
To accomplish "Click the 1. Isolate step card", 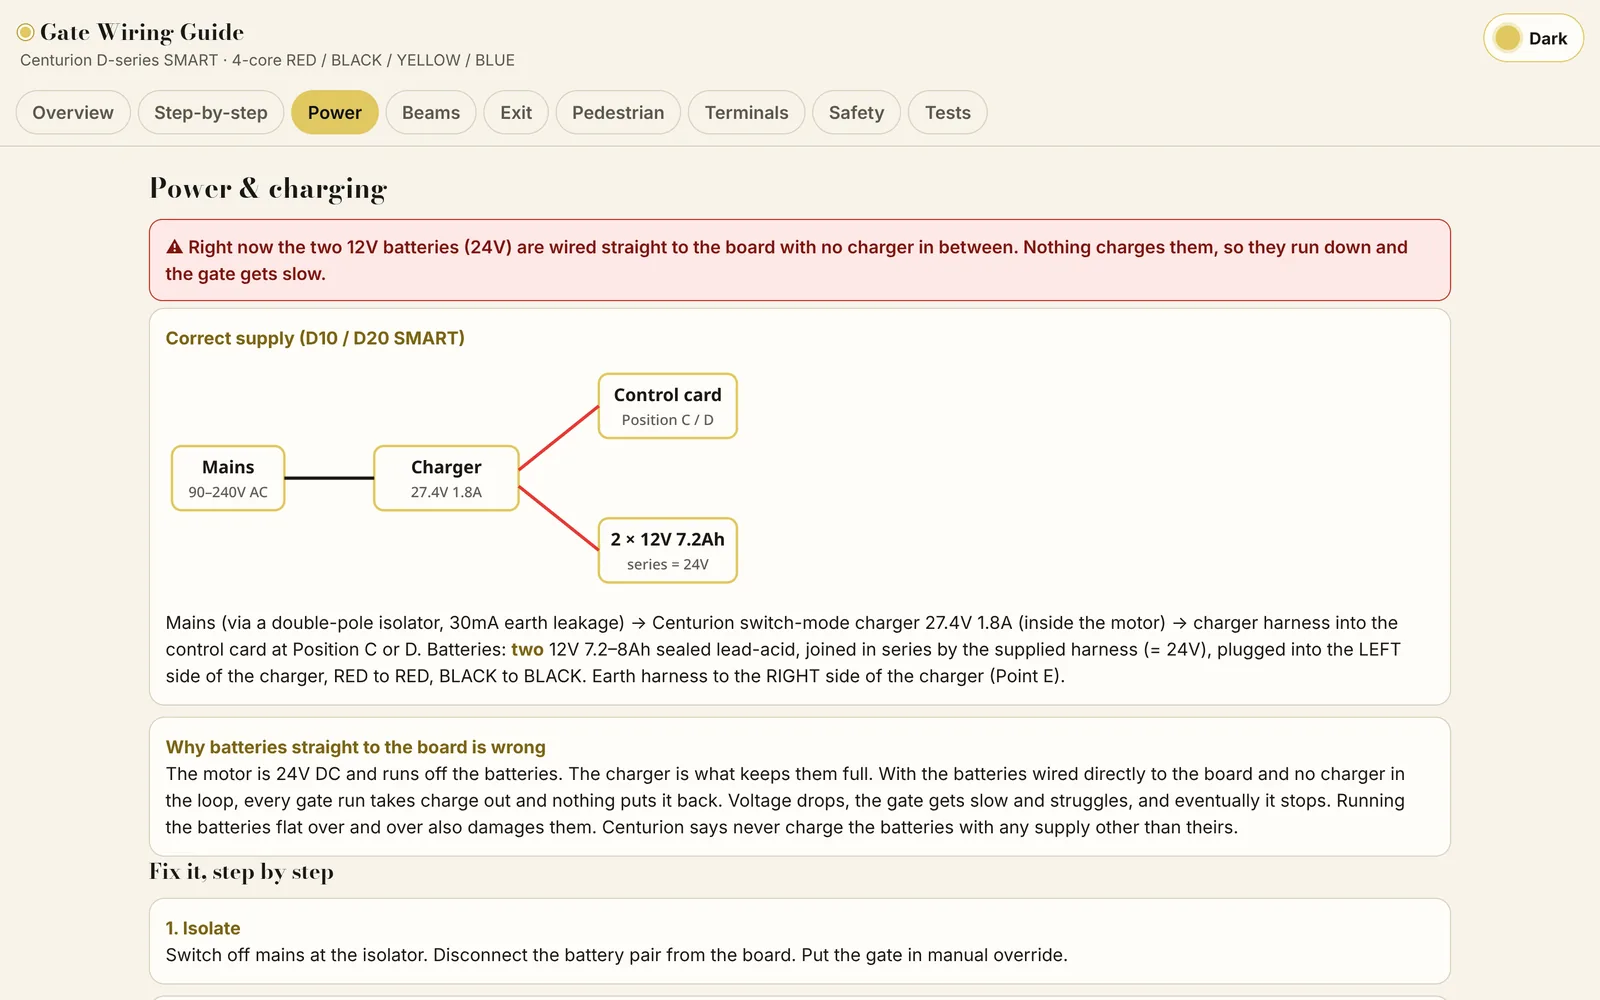I will [x=800, y=941].
